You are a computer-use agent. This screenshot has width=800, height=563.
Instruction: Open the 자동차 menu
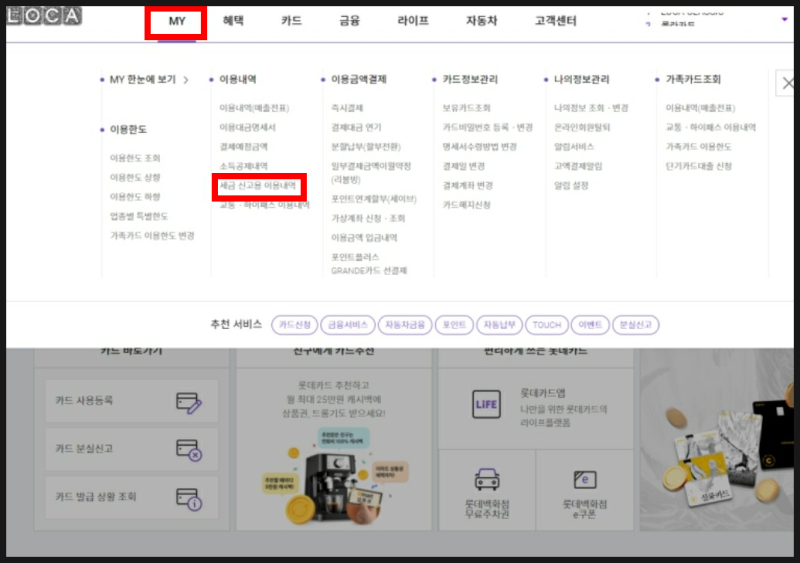coord(481,21)
